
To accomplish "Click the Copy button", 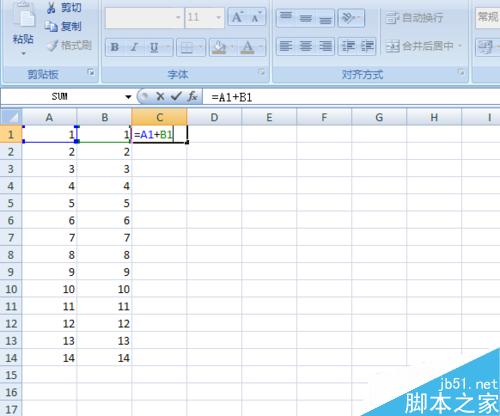I will tap(63, 27).
